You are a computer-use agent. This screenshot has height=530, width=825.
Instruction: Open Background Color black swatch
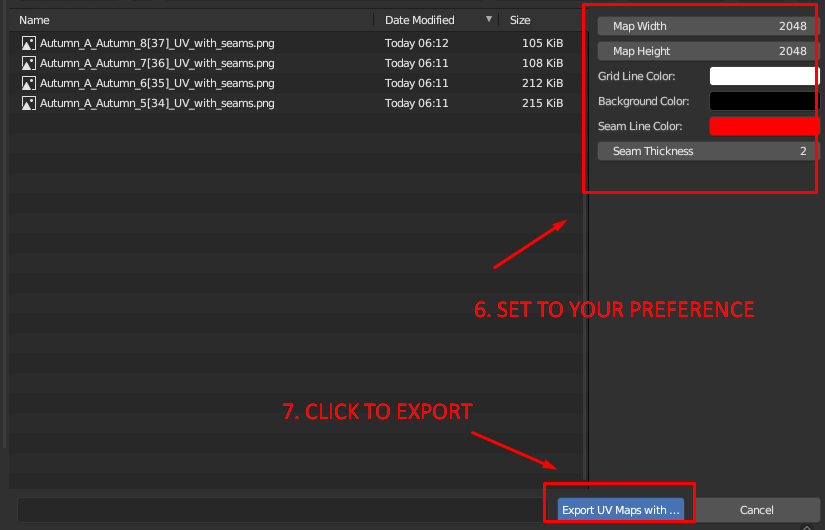pyautogui.click(x=764, y=101)
